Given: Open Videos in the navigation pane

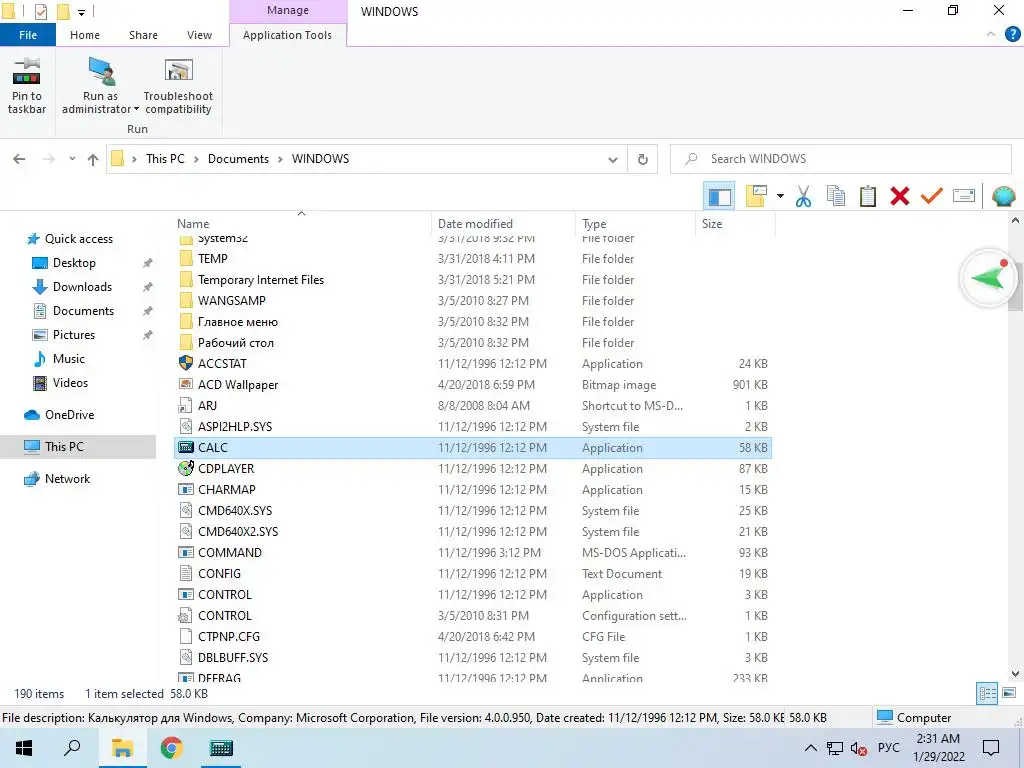Looking at the screenshot, I should click(70, 383).
